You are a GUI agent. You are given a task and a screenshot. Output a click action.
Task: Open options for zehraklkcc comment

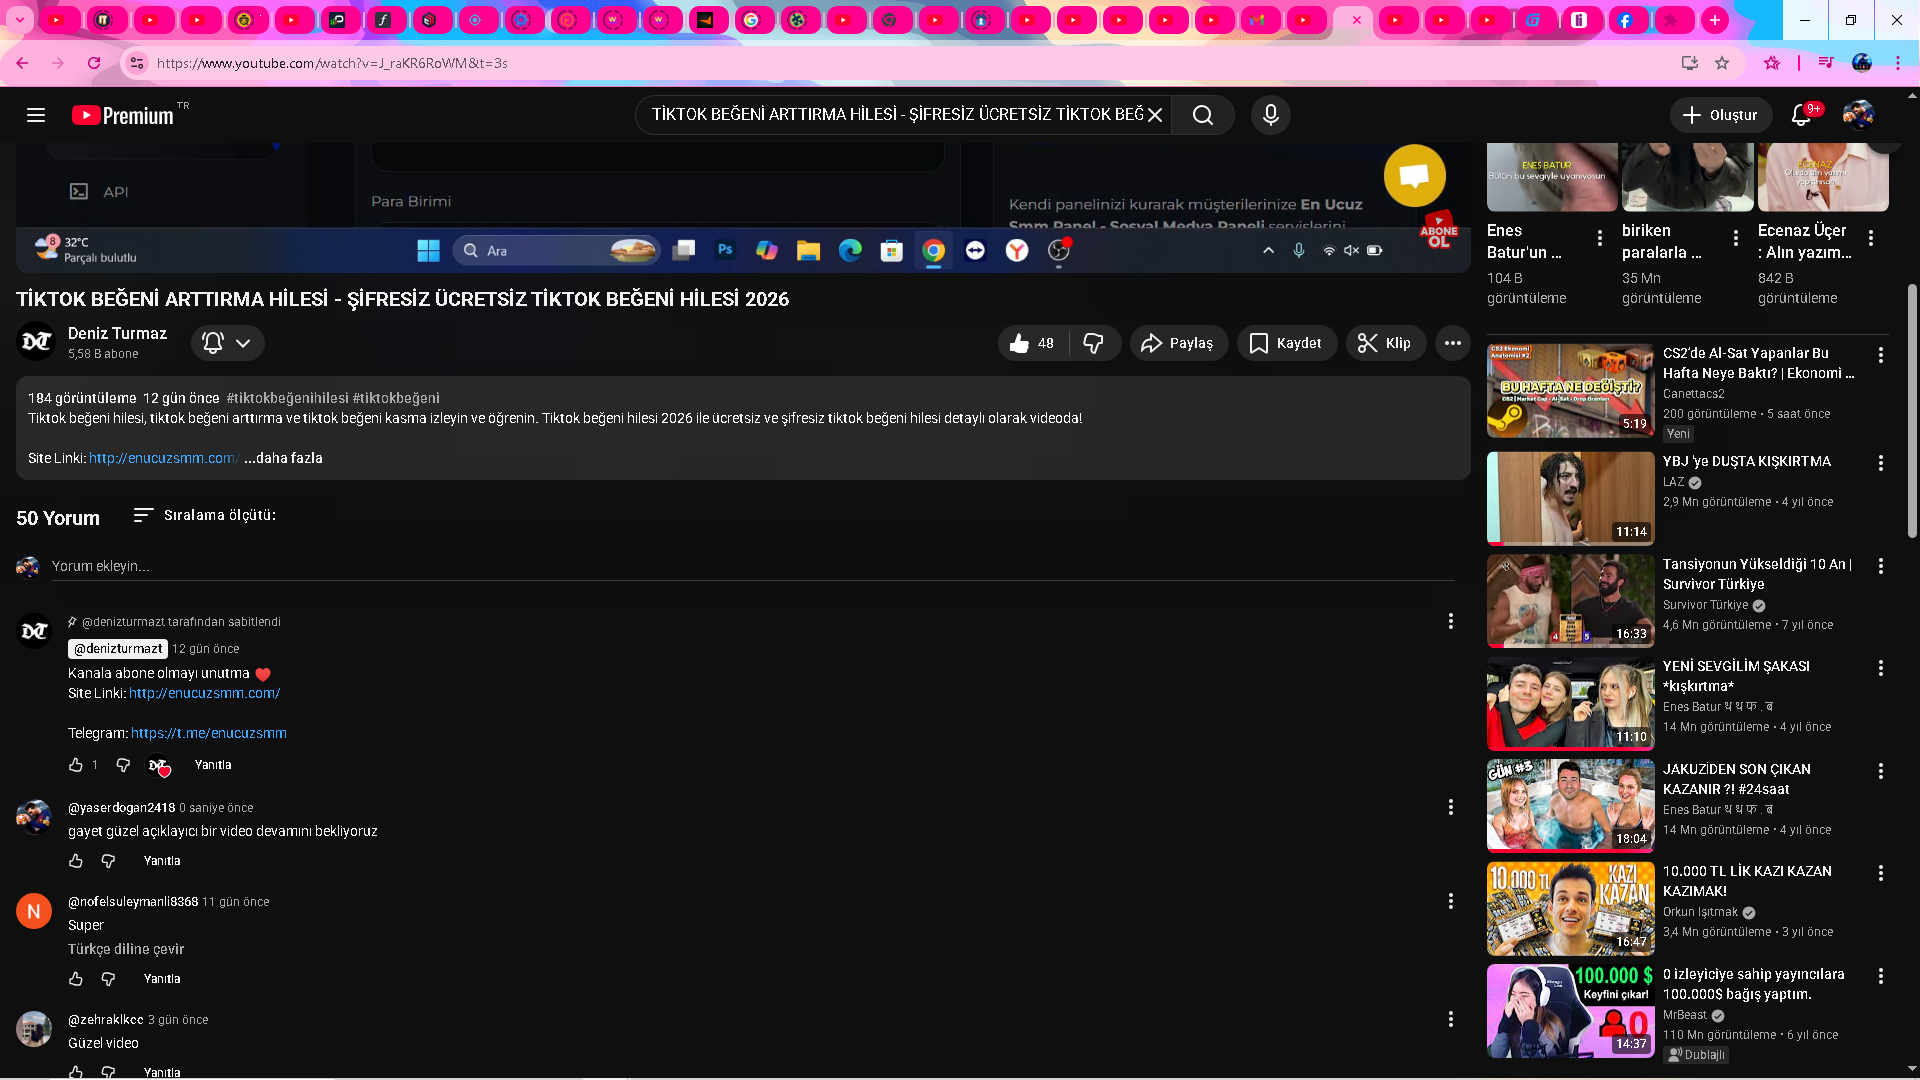pyautogui.click(x=1451, y=1019)
